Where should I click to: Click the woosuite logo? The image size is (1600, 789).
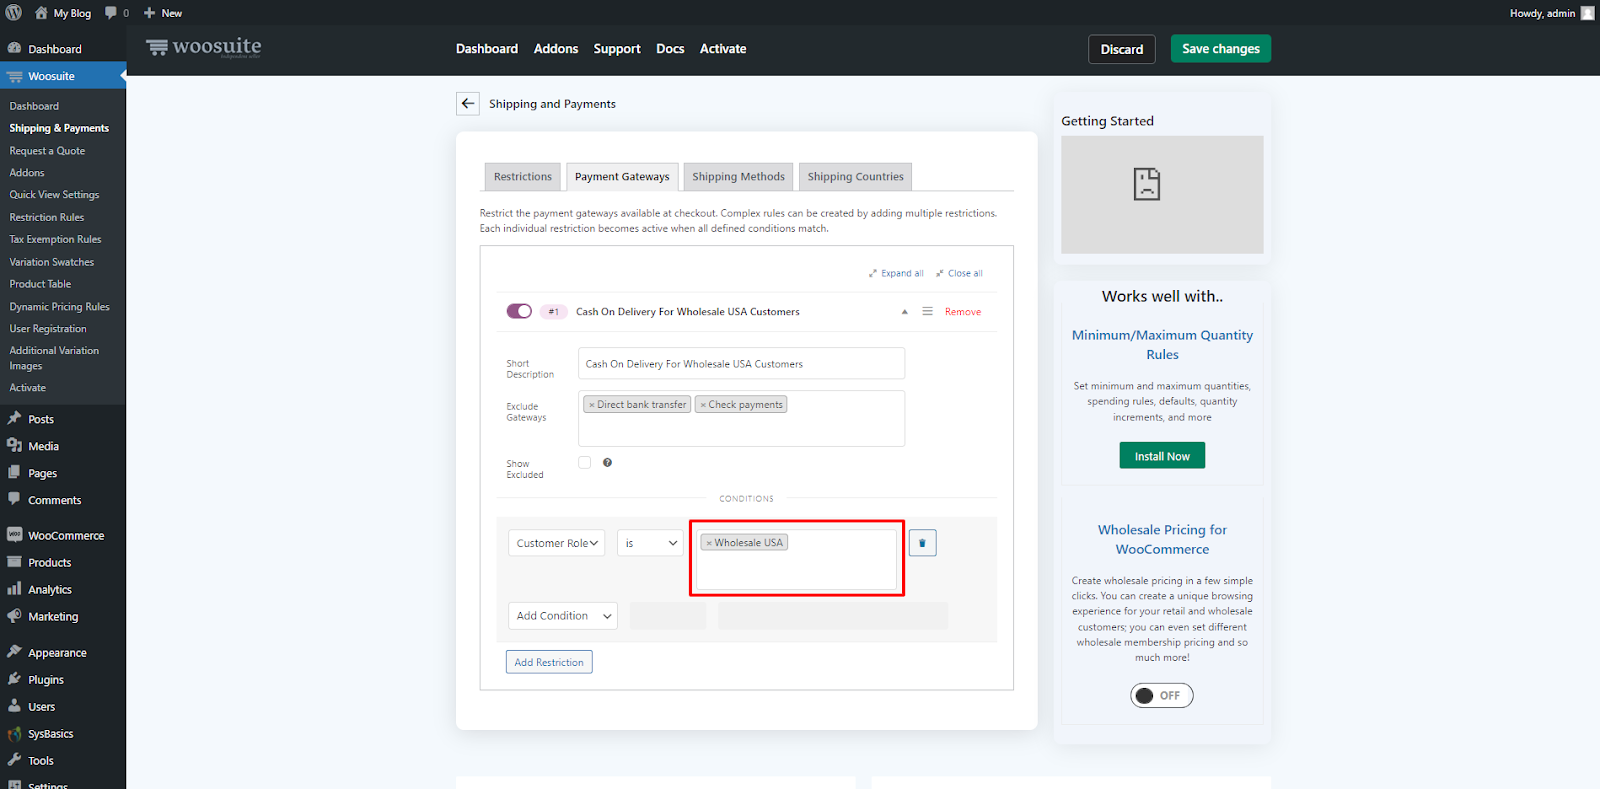204,47
